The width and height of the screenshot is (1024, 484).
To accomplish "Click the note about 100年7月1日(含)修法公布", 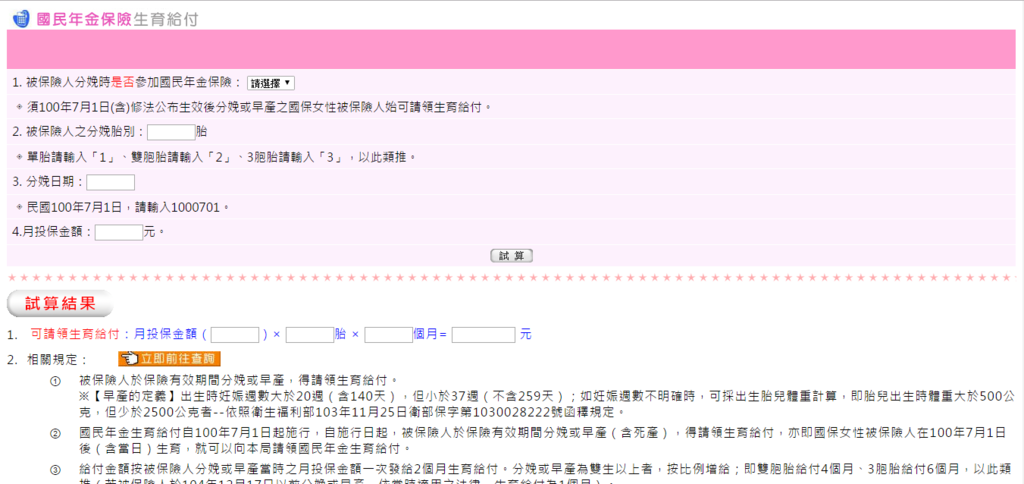I will tap(259, 107).
